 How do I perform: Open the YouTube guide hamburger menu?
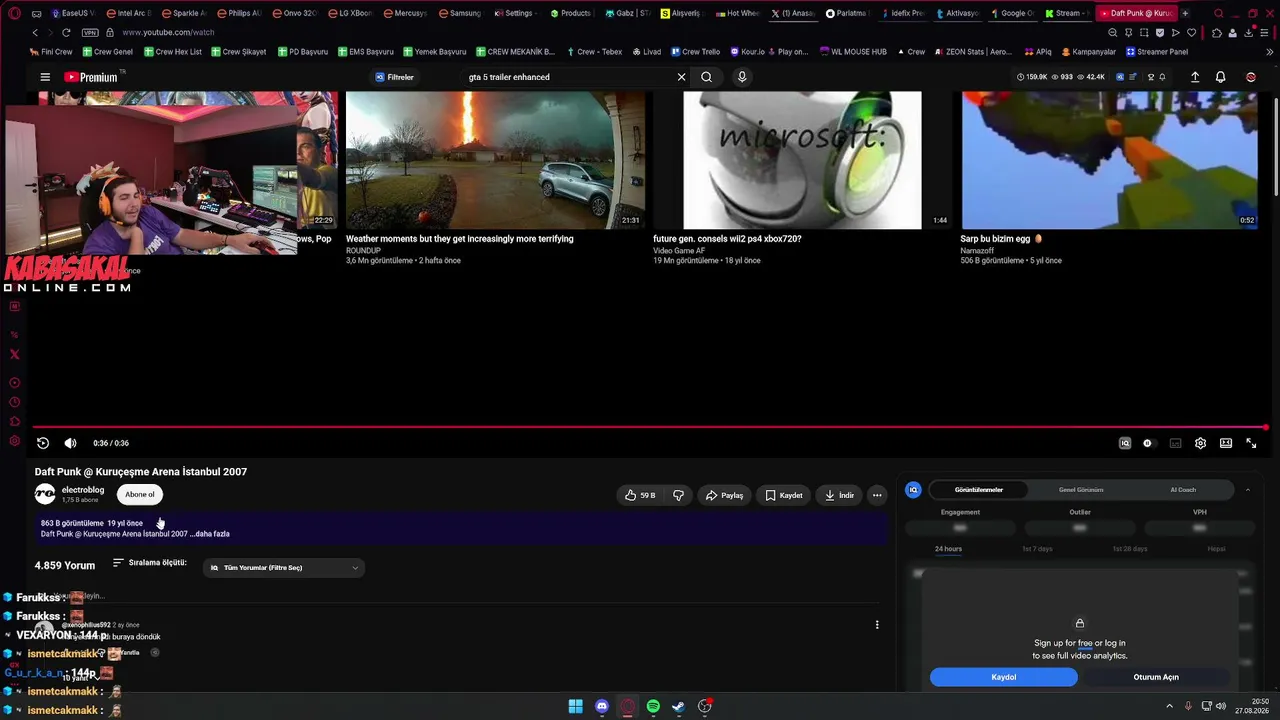[x=45, y=77]
